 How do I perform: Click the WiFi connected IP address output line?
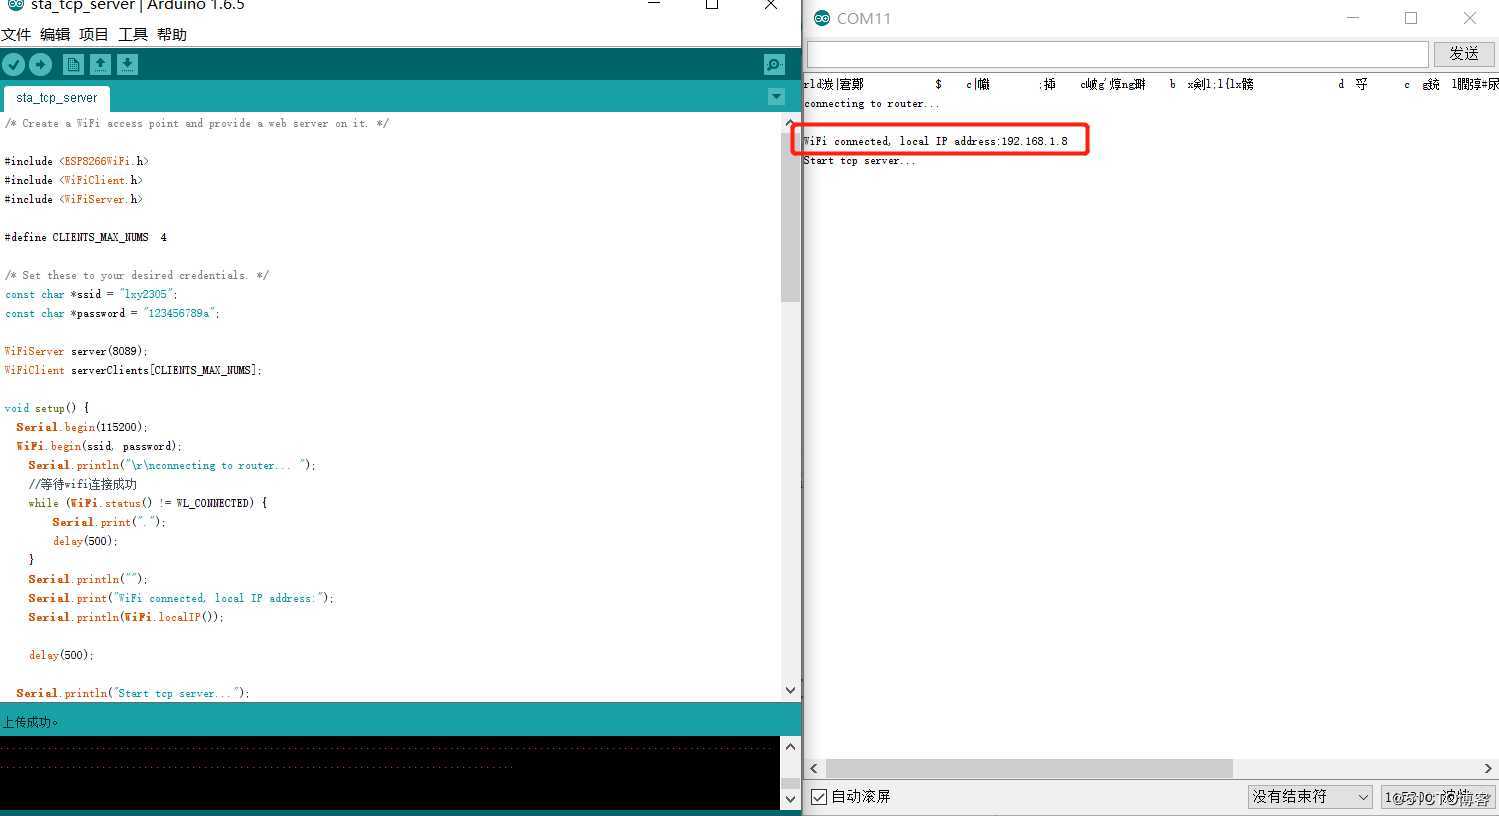click(x=936, y=141)
